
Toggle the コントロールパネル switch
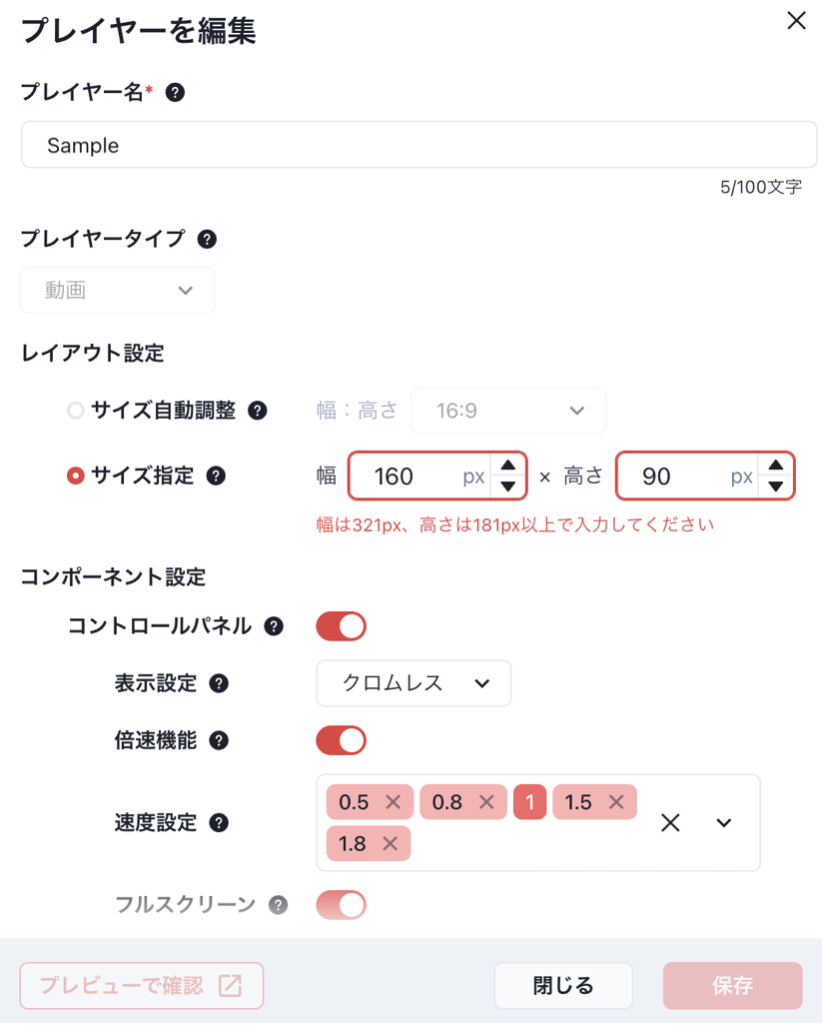[x=341, y=627]
